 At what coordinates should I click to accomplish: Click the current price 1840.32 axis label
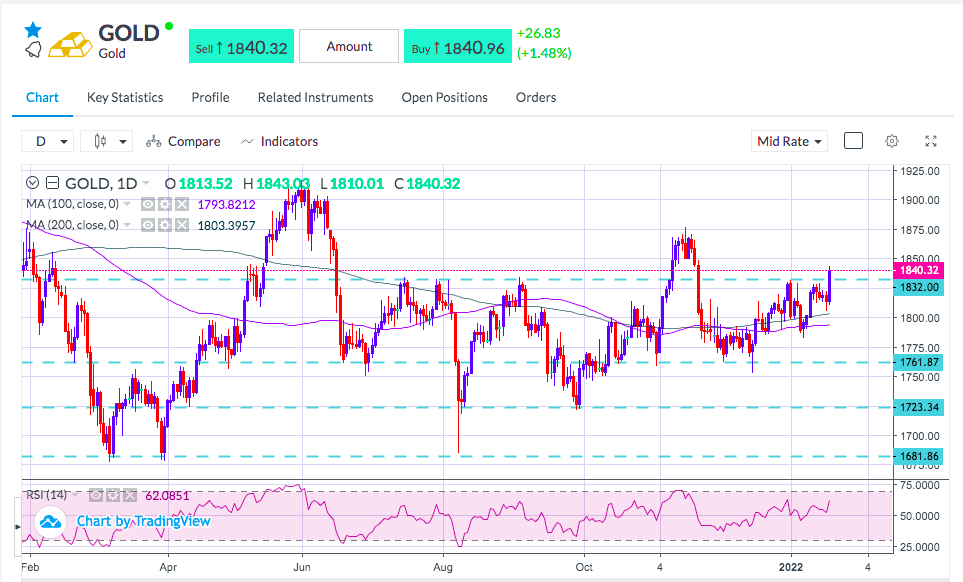point(919,270)
